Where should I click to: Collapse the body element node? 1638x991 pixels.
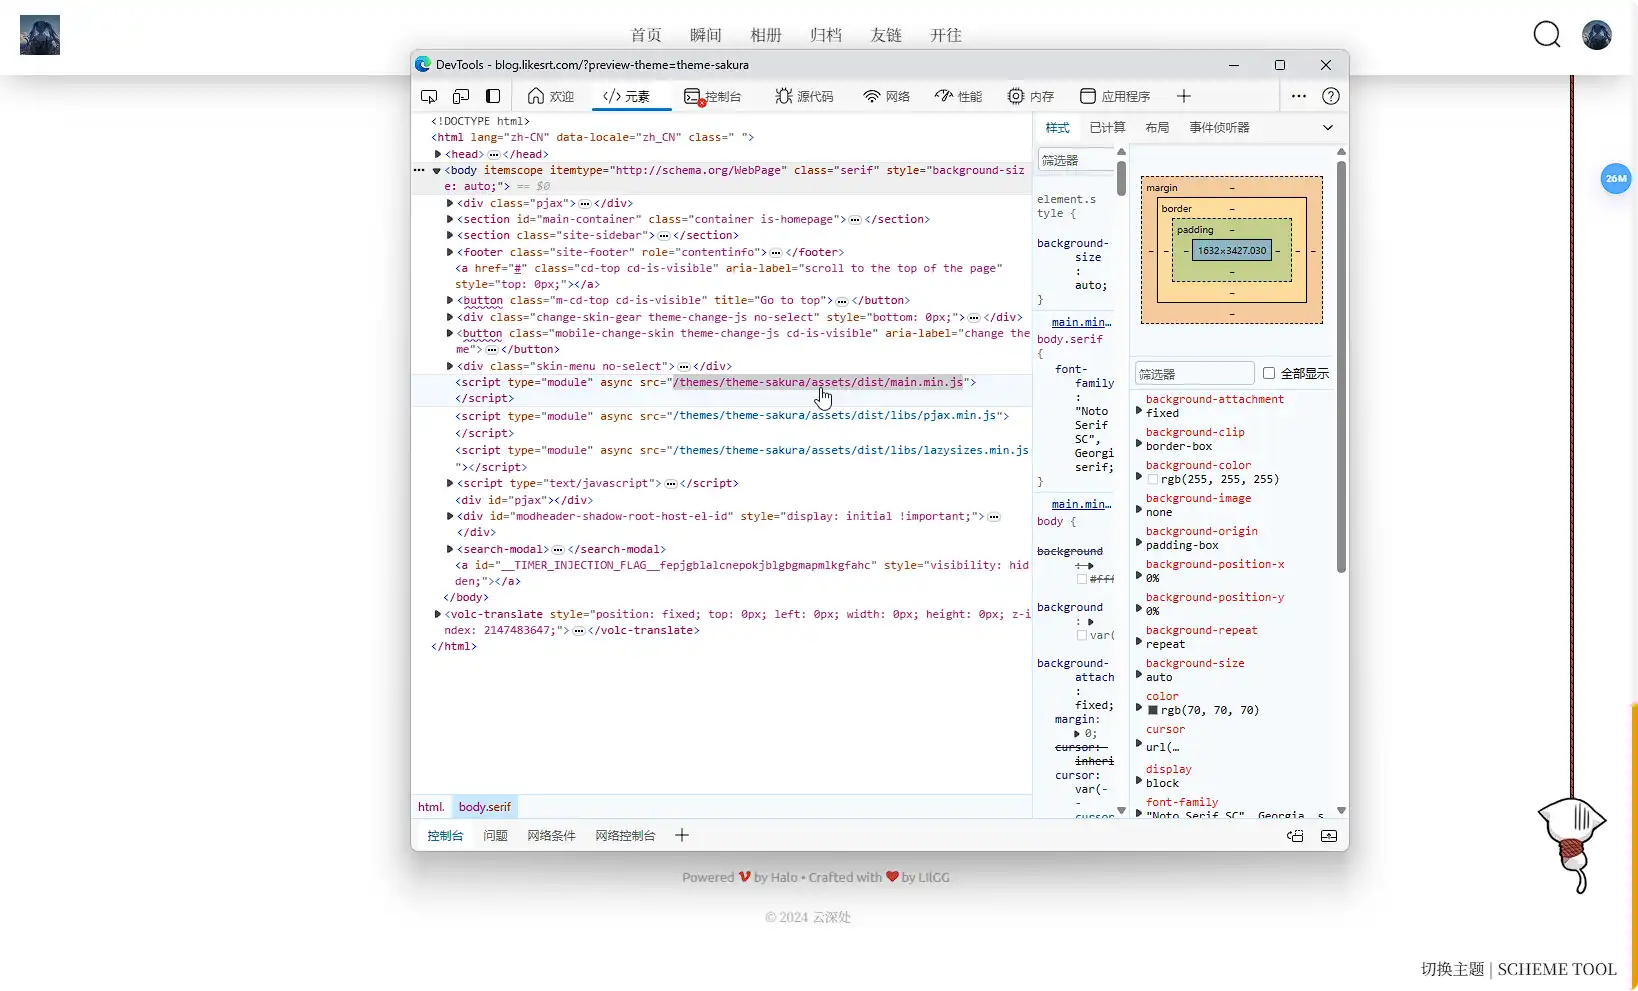click(x=437, y=171)
